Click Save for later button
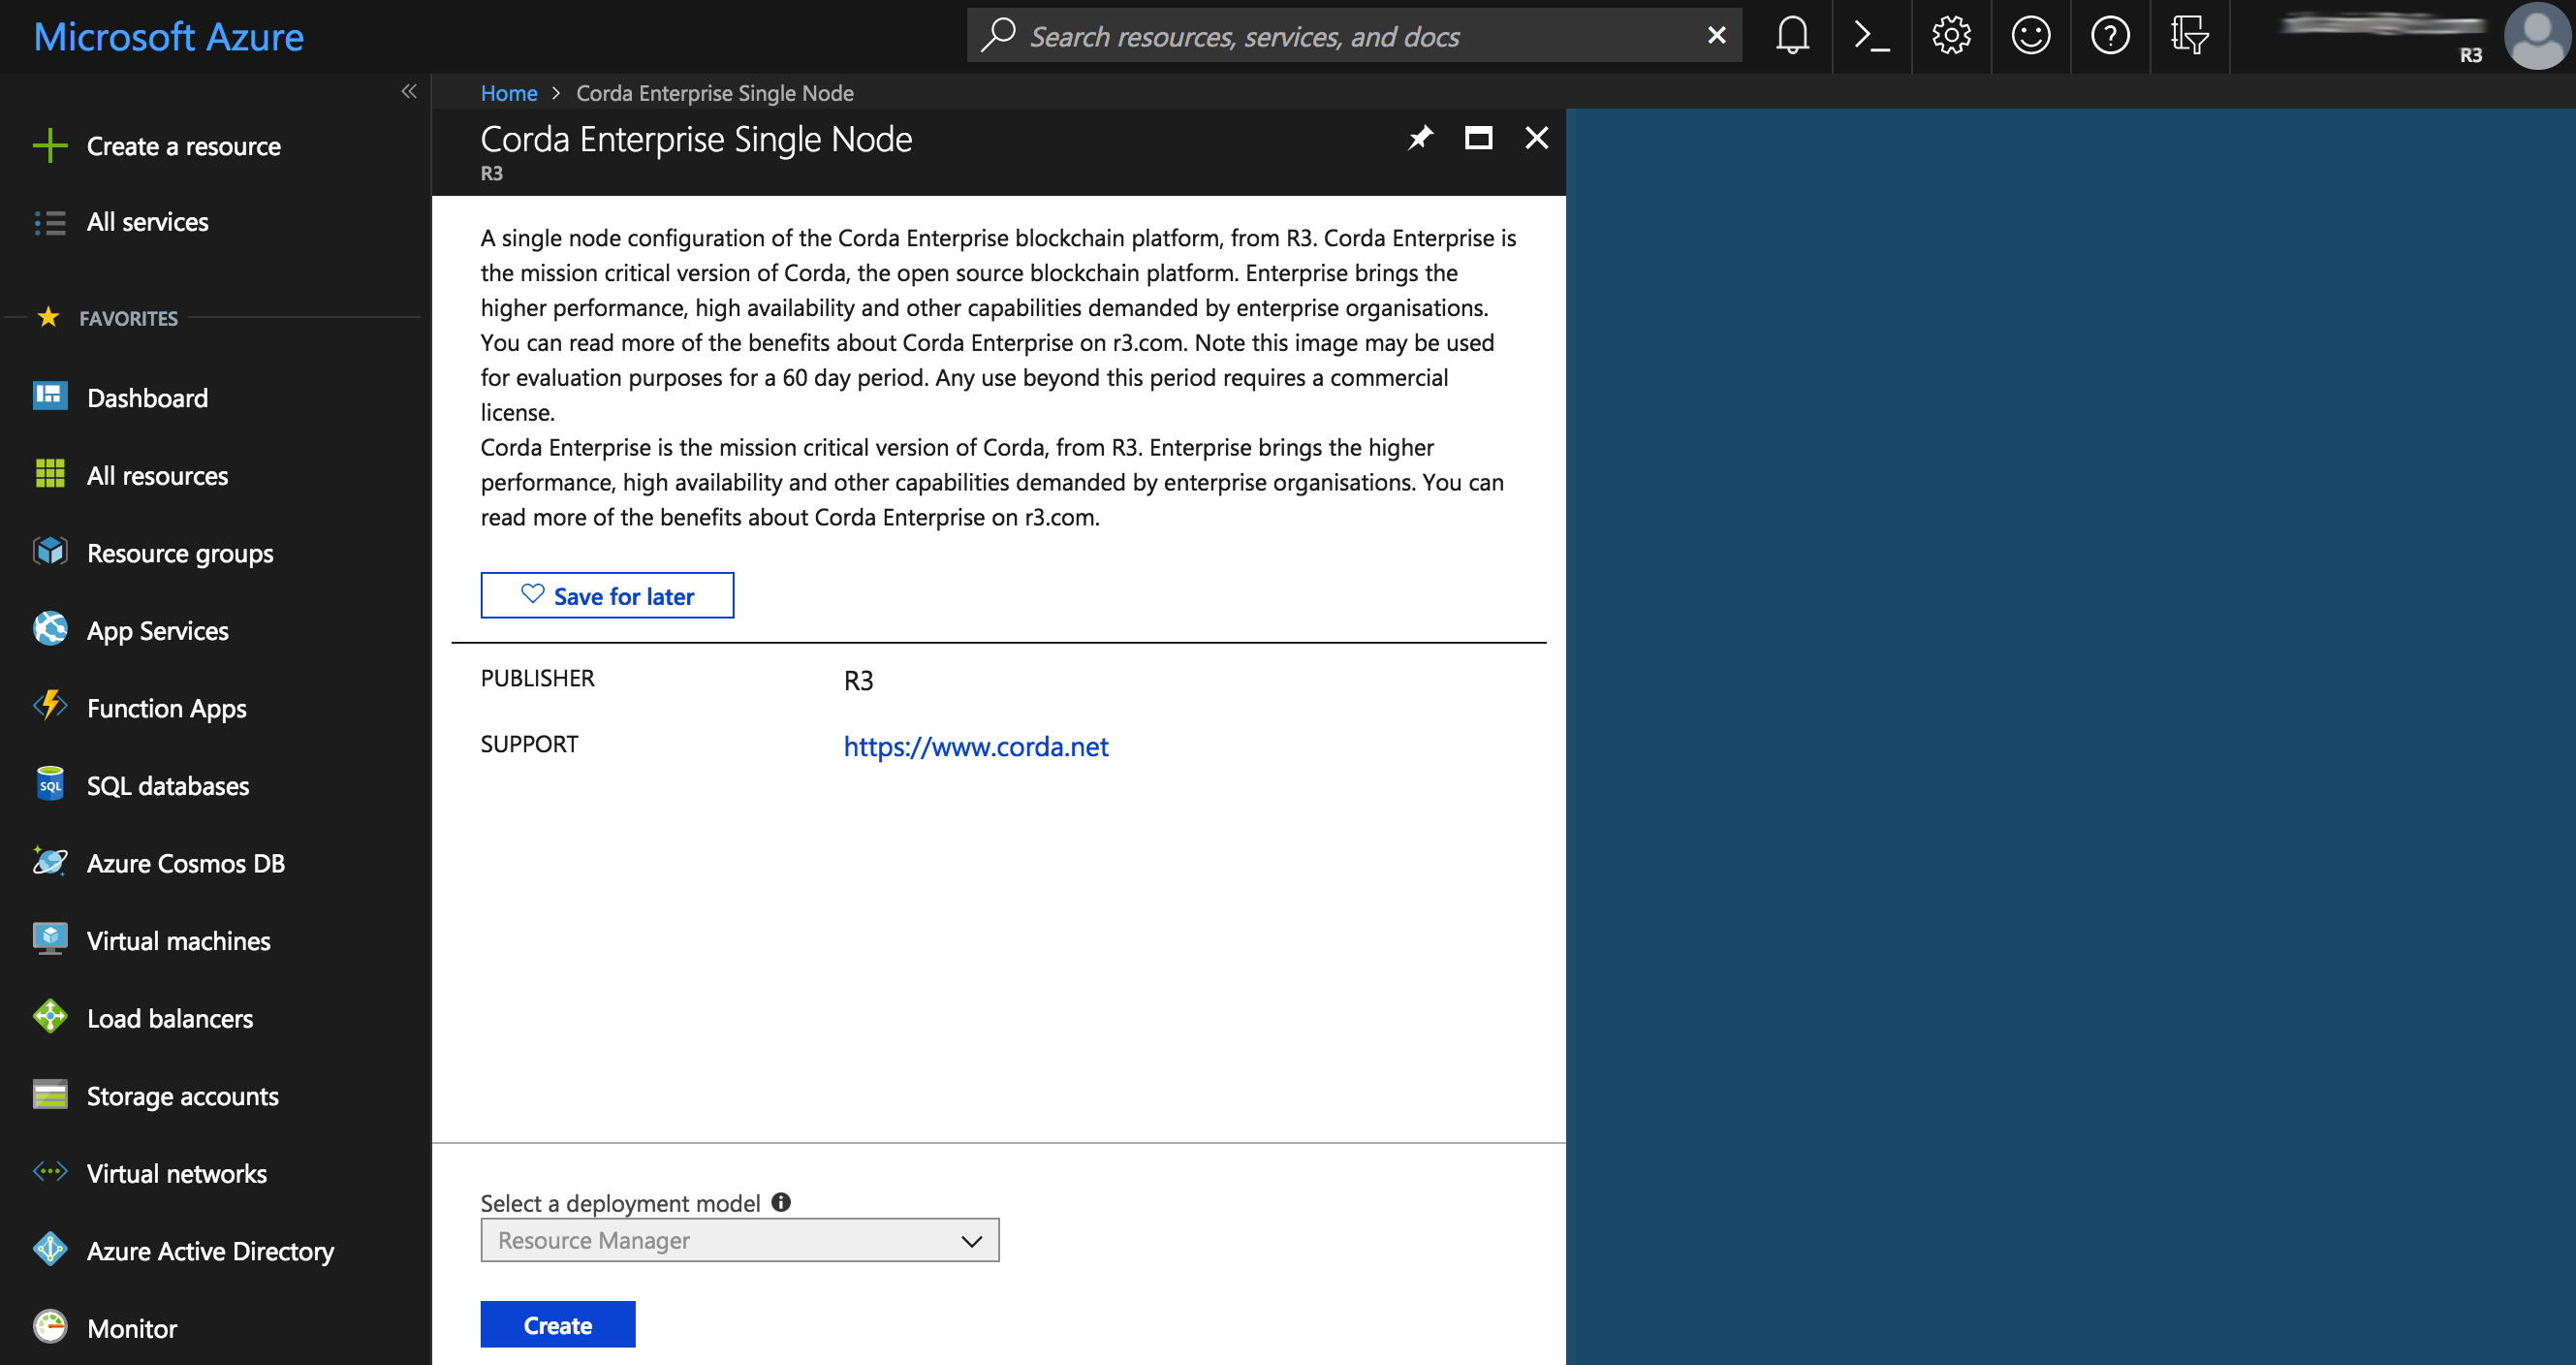Screen dimensions: 2576x1365 pyautogui.click(x=607, y=596)
